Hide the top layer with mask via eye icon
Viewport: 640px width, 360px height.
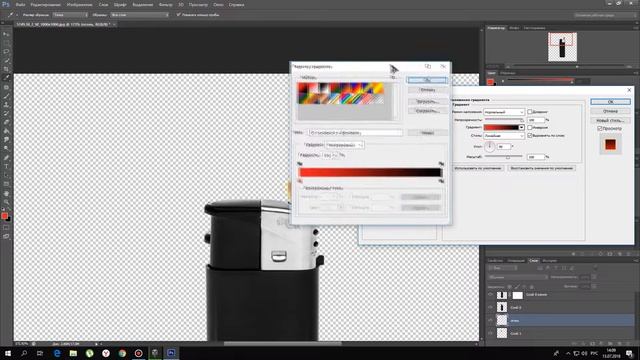(490, 295)
